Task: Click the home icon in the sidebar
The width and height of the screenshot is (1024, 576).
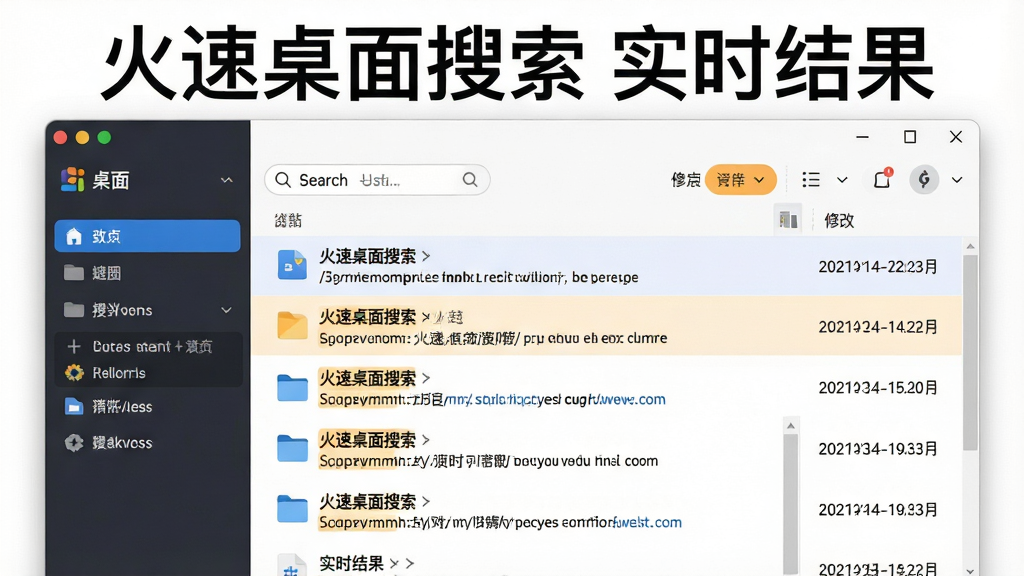Action: (x=74, y=236)
